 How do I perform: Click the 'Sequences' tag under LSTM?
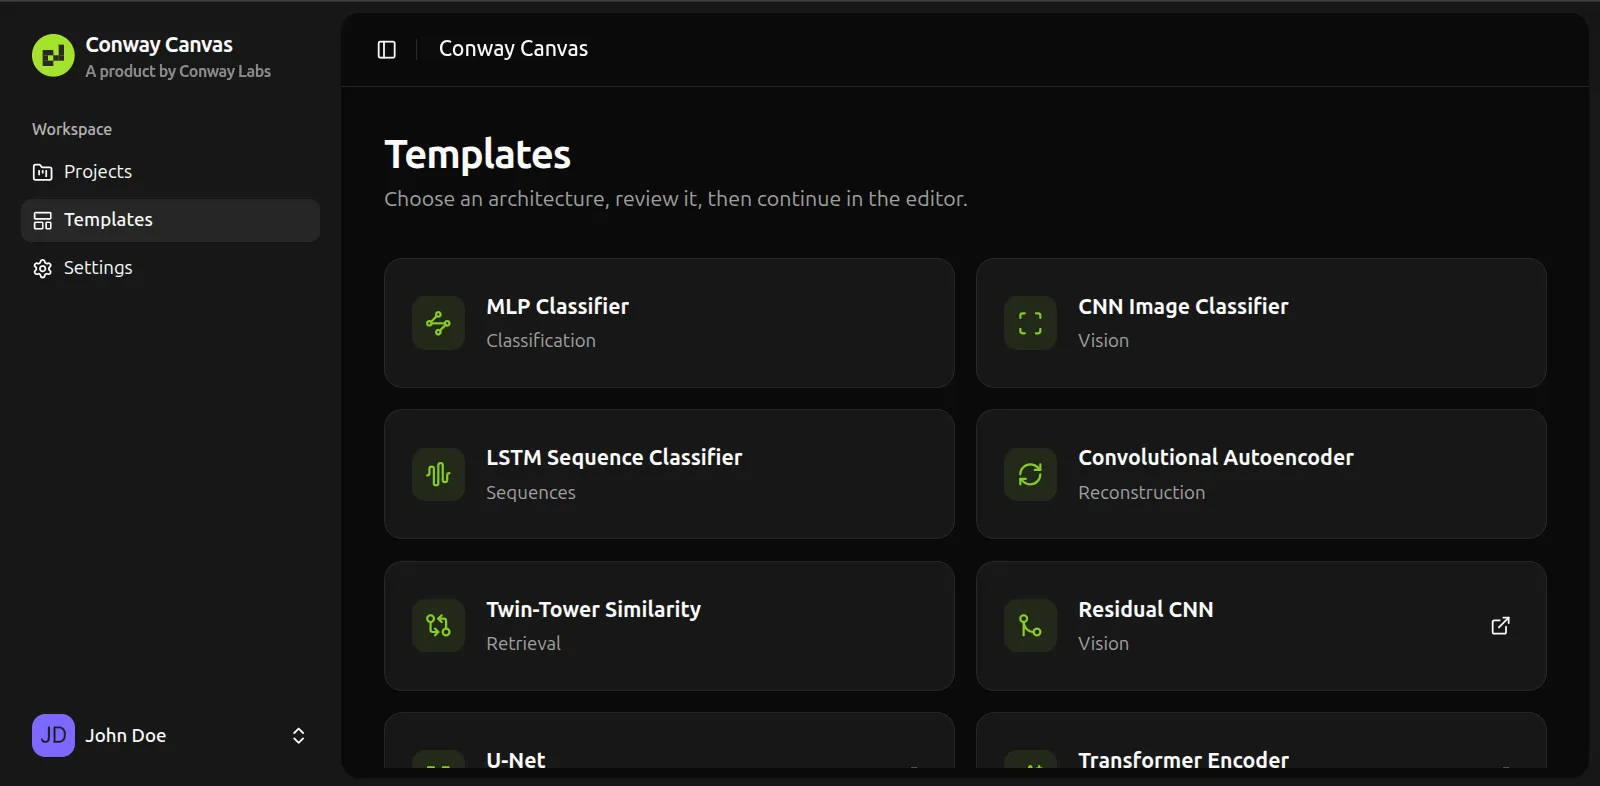[x=531, y=493]
